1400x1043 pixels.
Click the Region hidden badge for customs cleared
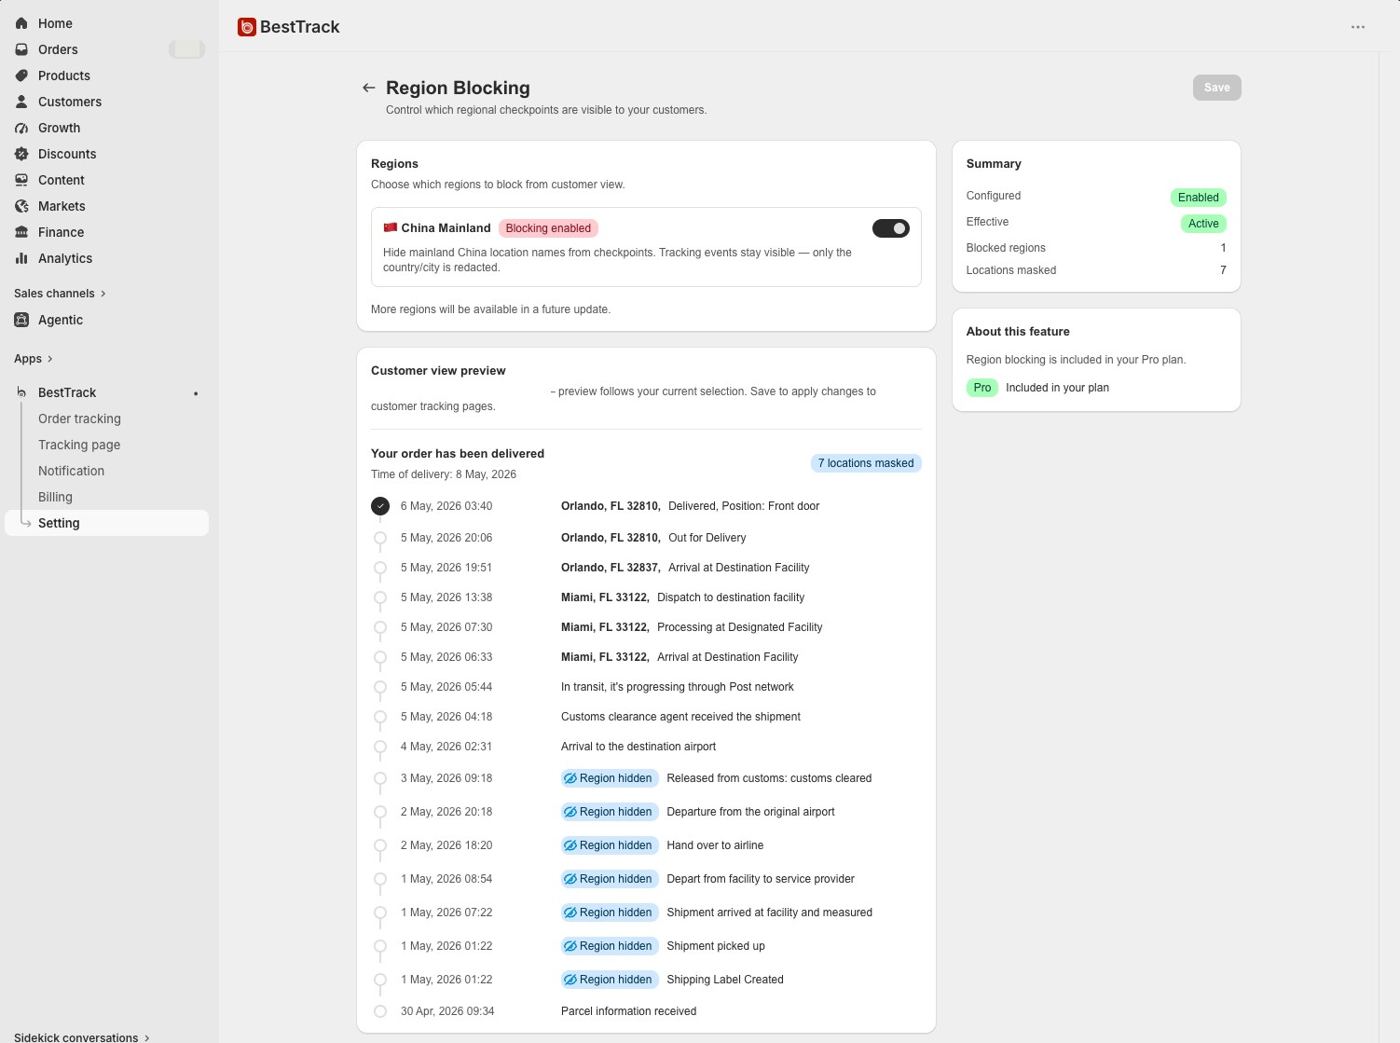coord(608,778)
